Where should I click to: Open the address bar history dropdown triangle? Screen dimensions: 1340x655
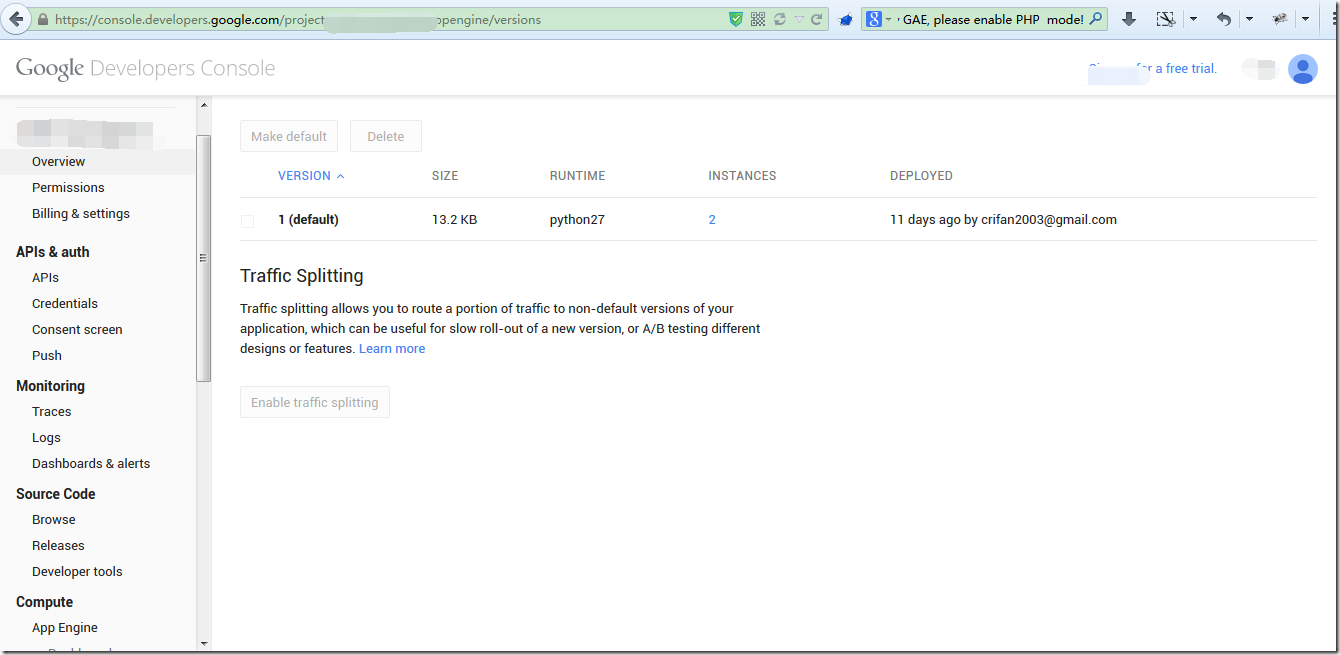[799, 19]
